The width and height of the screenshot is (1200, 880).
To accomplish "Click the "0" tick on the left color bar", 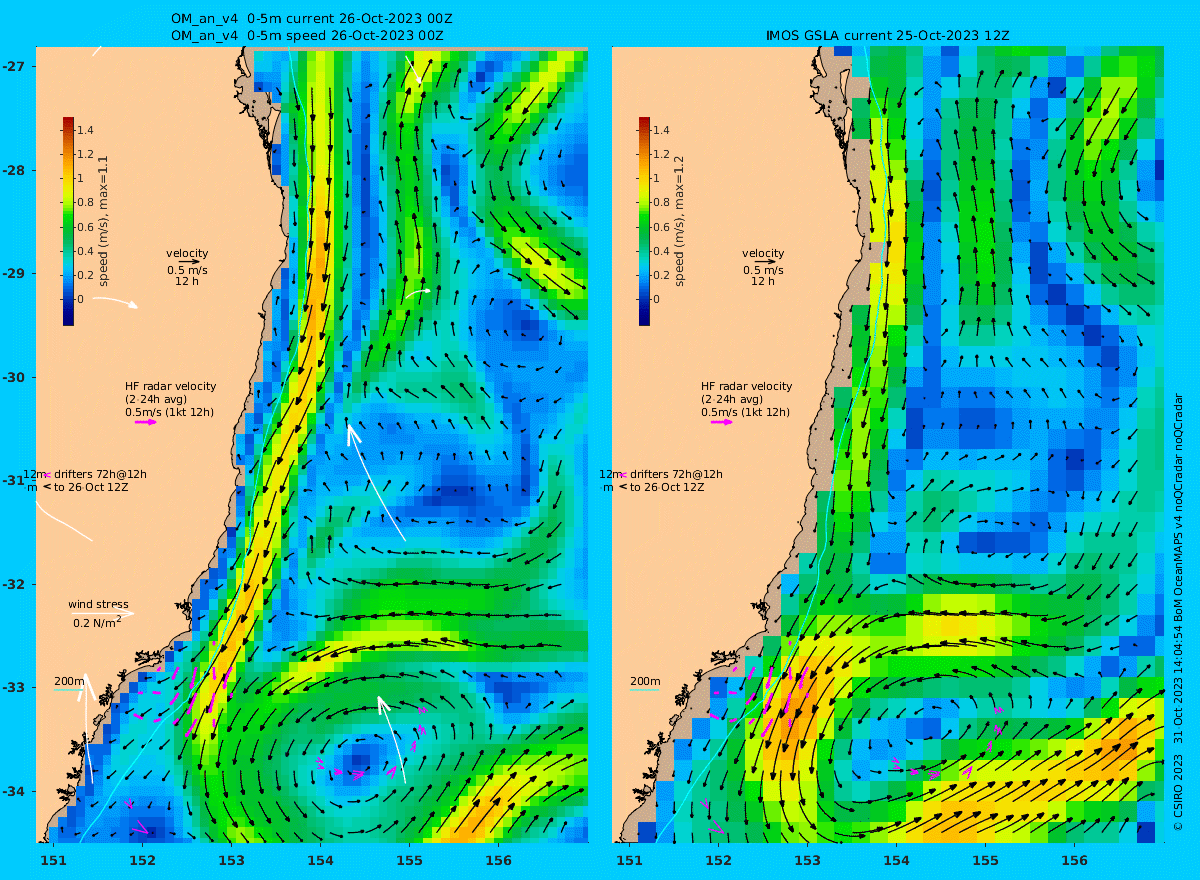I will (82, 299).
